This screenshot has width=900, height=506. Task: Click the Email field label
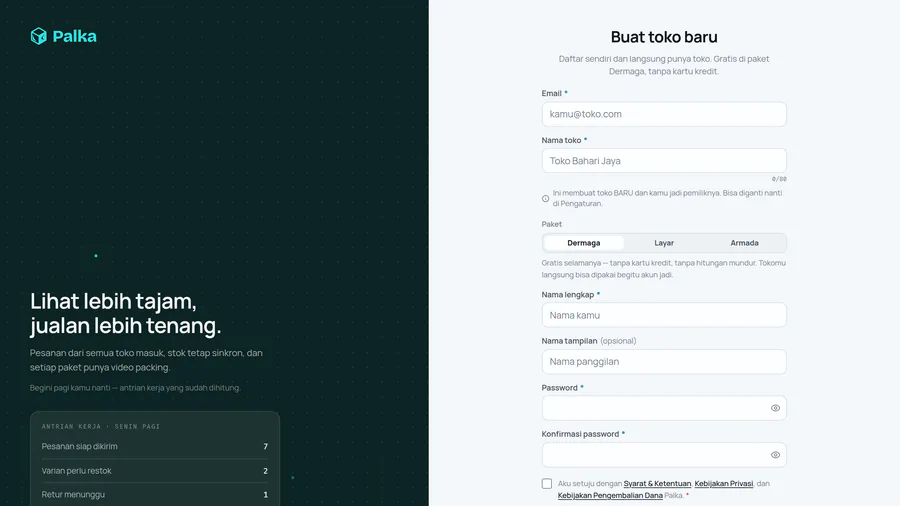[552, 93]
